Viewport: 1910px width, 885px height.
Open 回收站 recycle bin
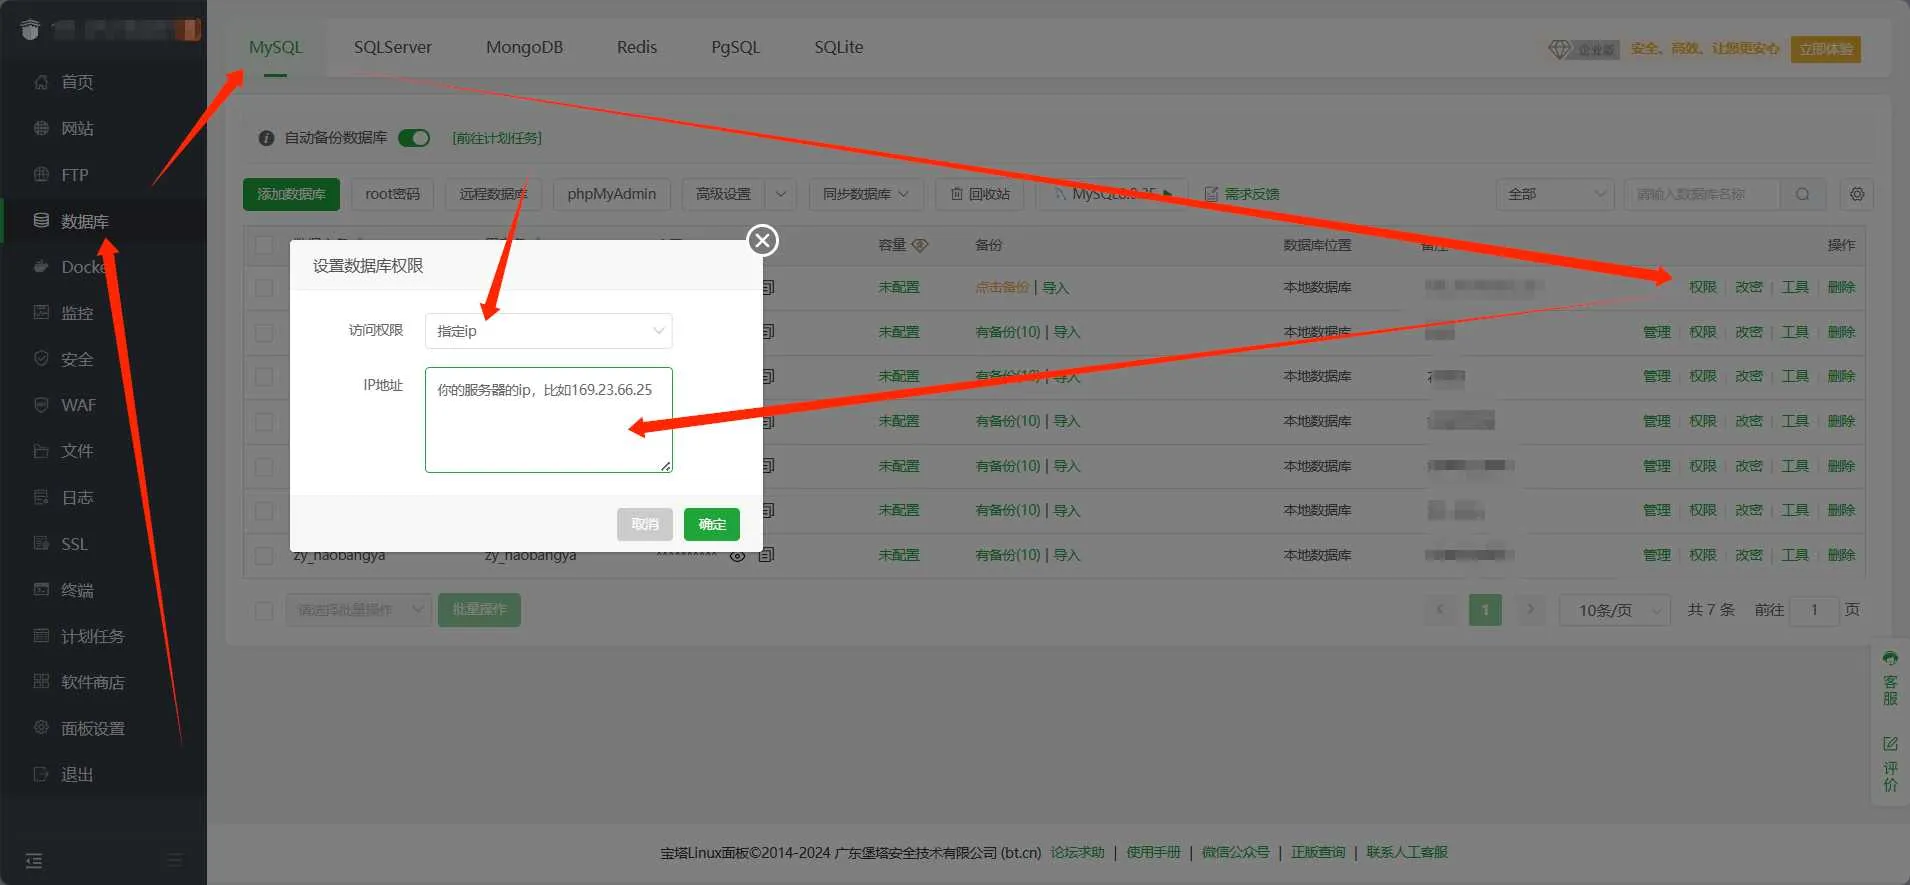tap(980, 194)
